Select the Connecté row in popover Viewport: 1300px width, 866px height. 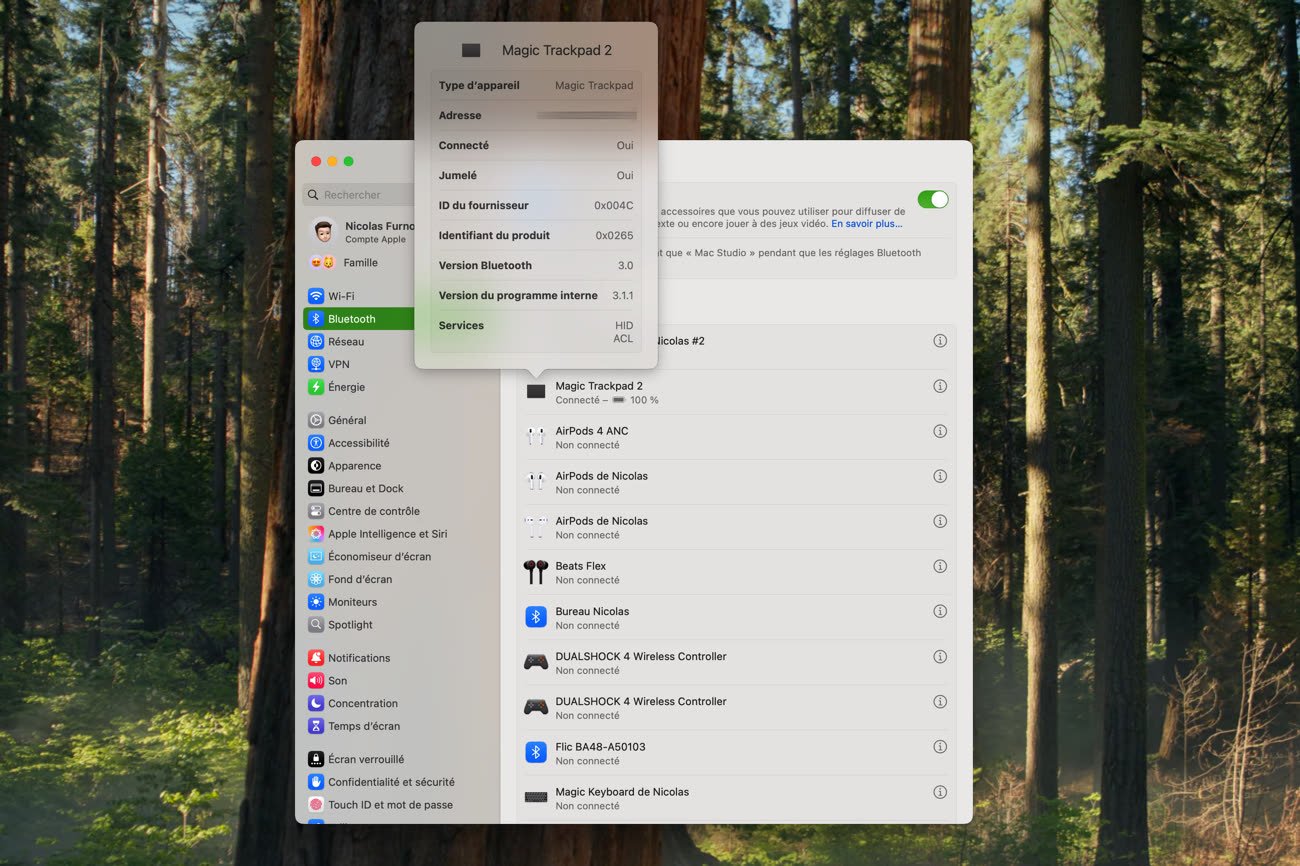tap(536, 146)
